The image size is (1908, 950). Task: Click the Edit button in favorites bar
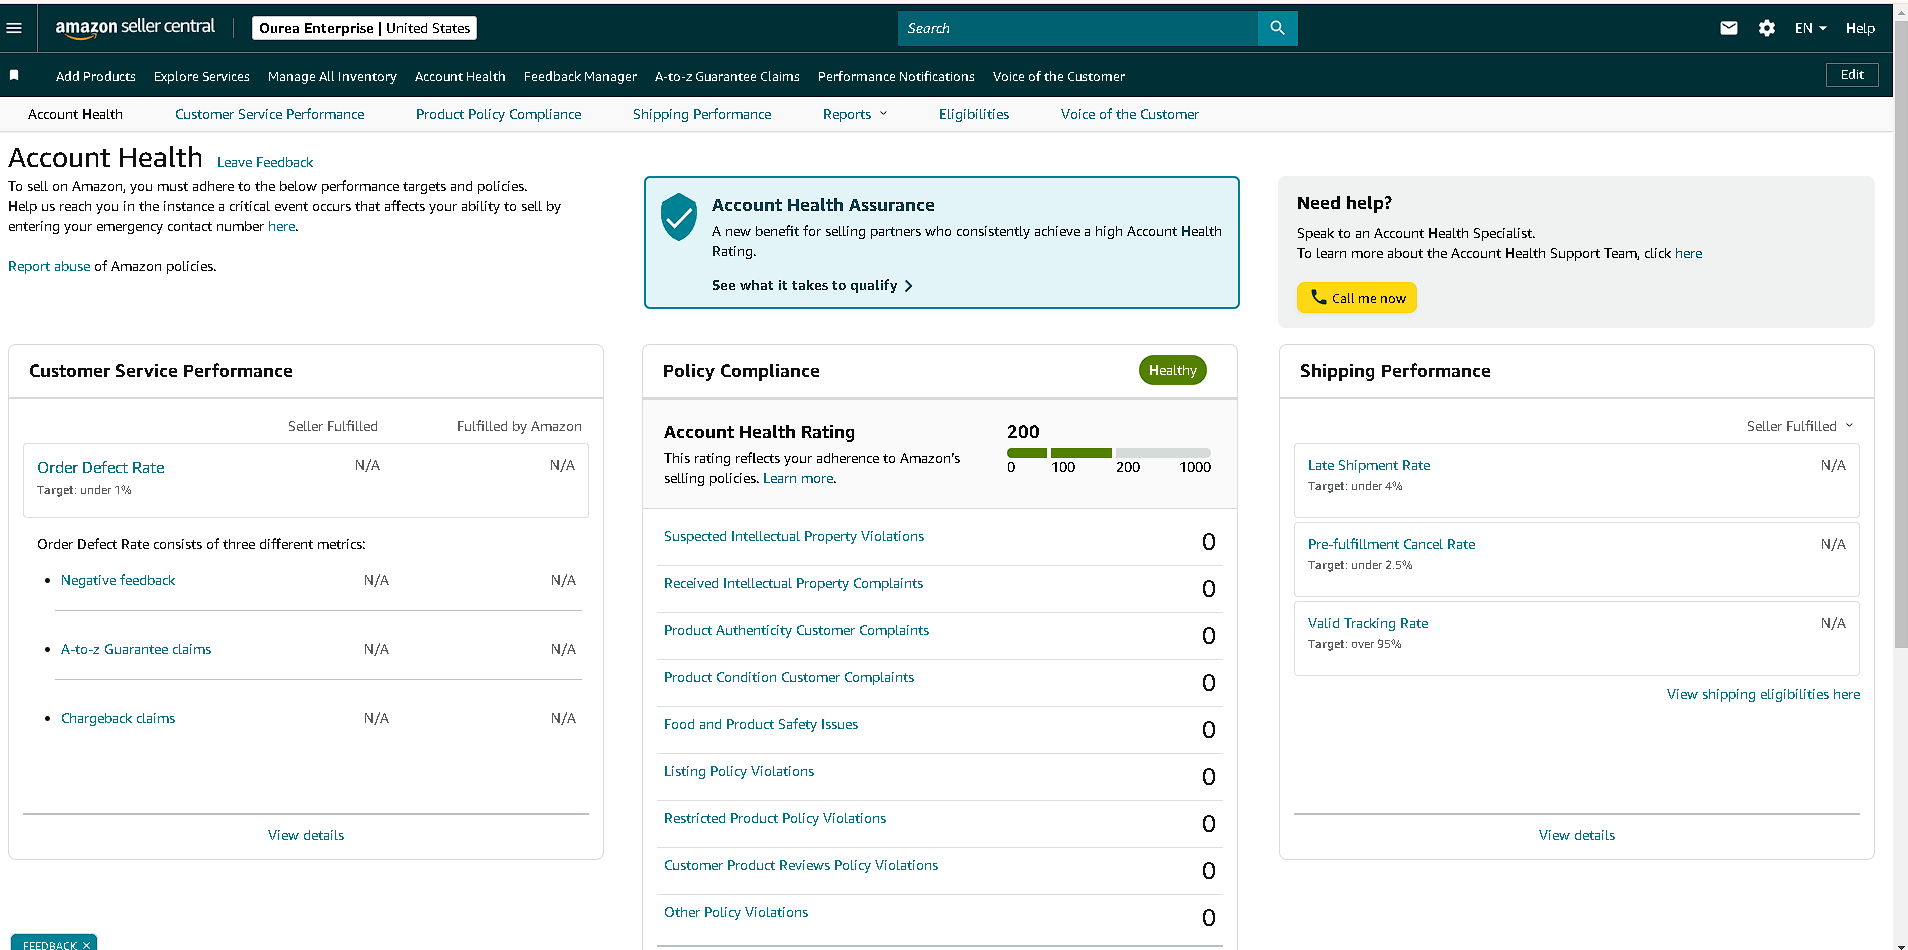1852,75
